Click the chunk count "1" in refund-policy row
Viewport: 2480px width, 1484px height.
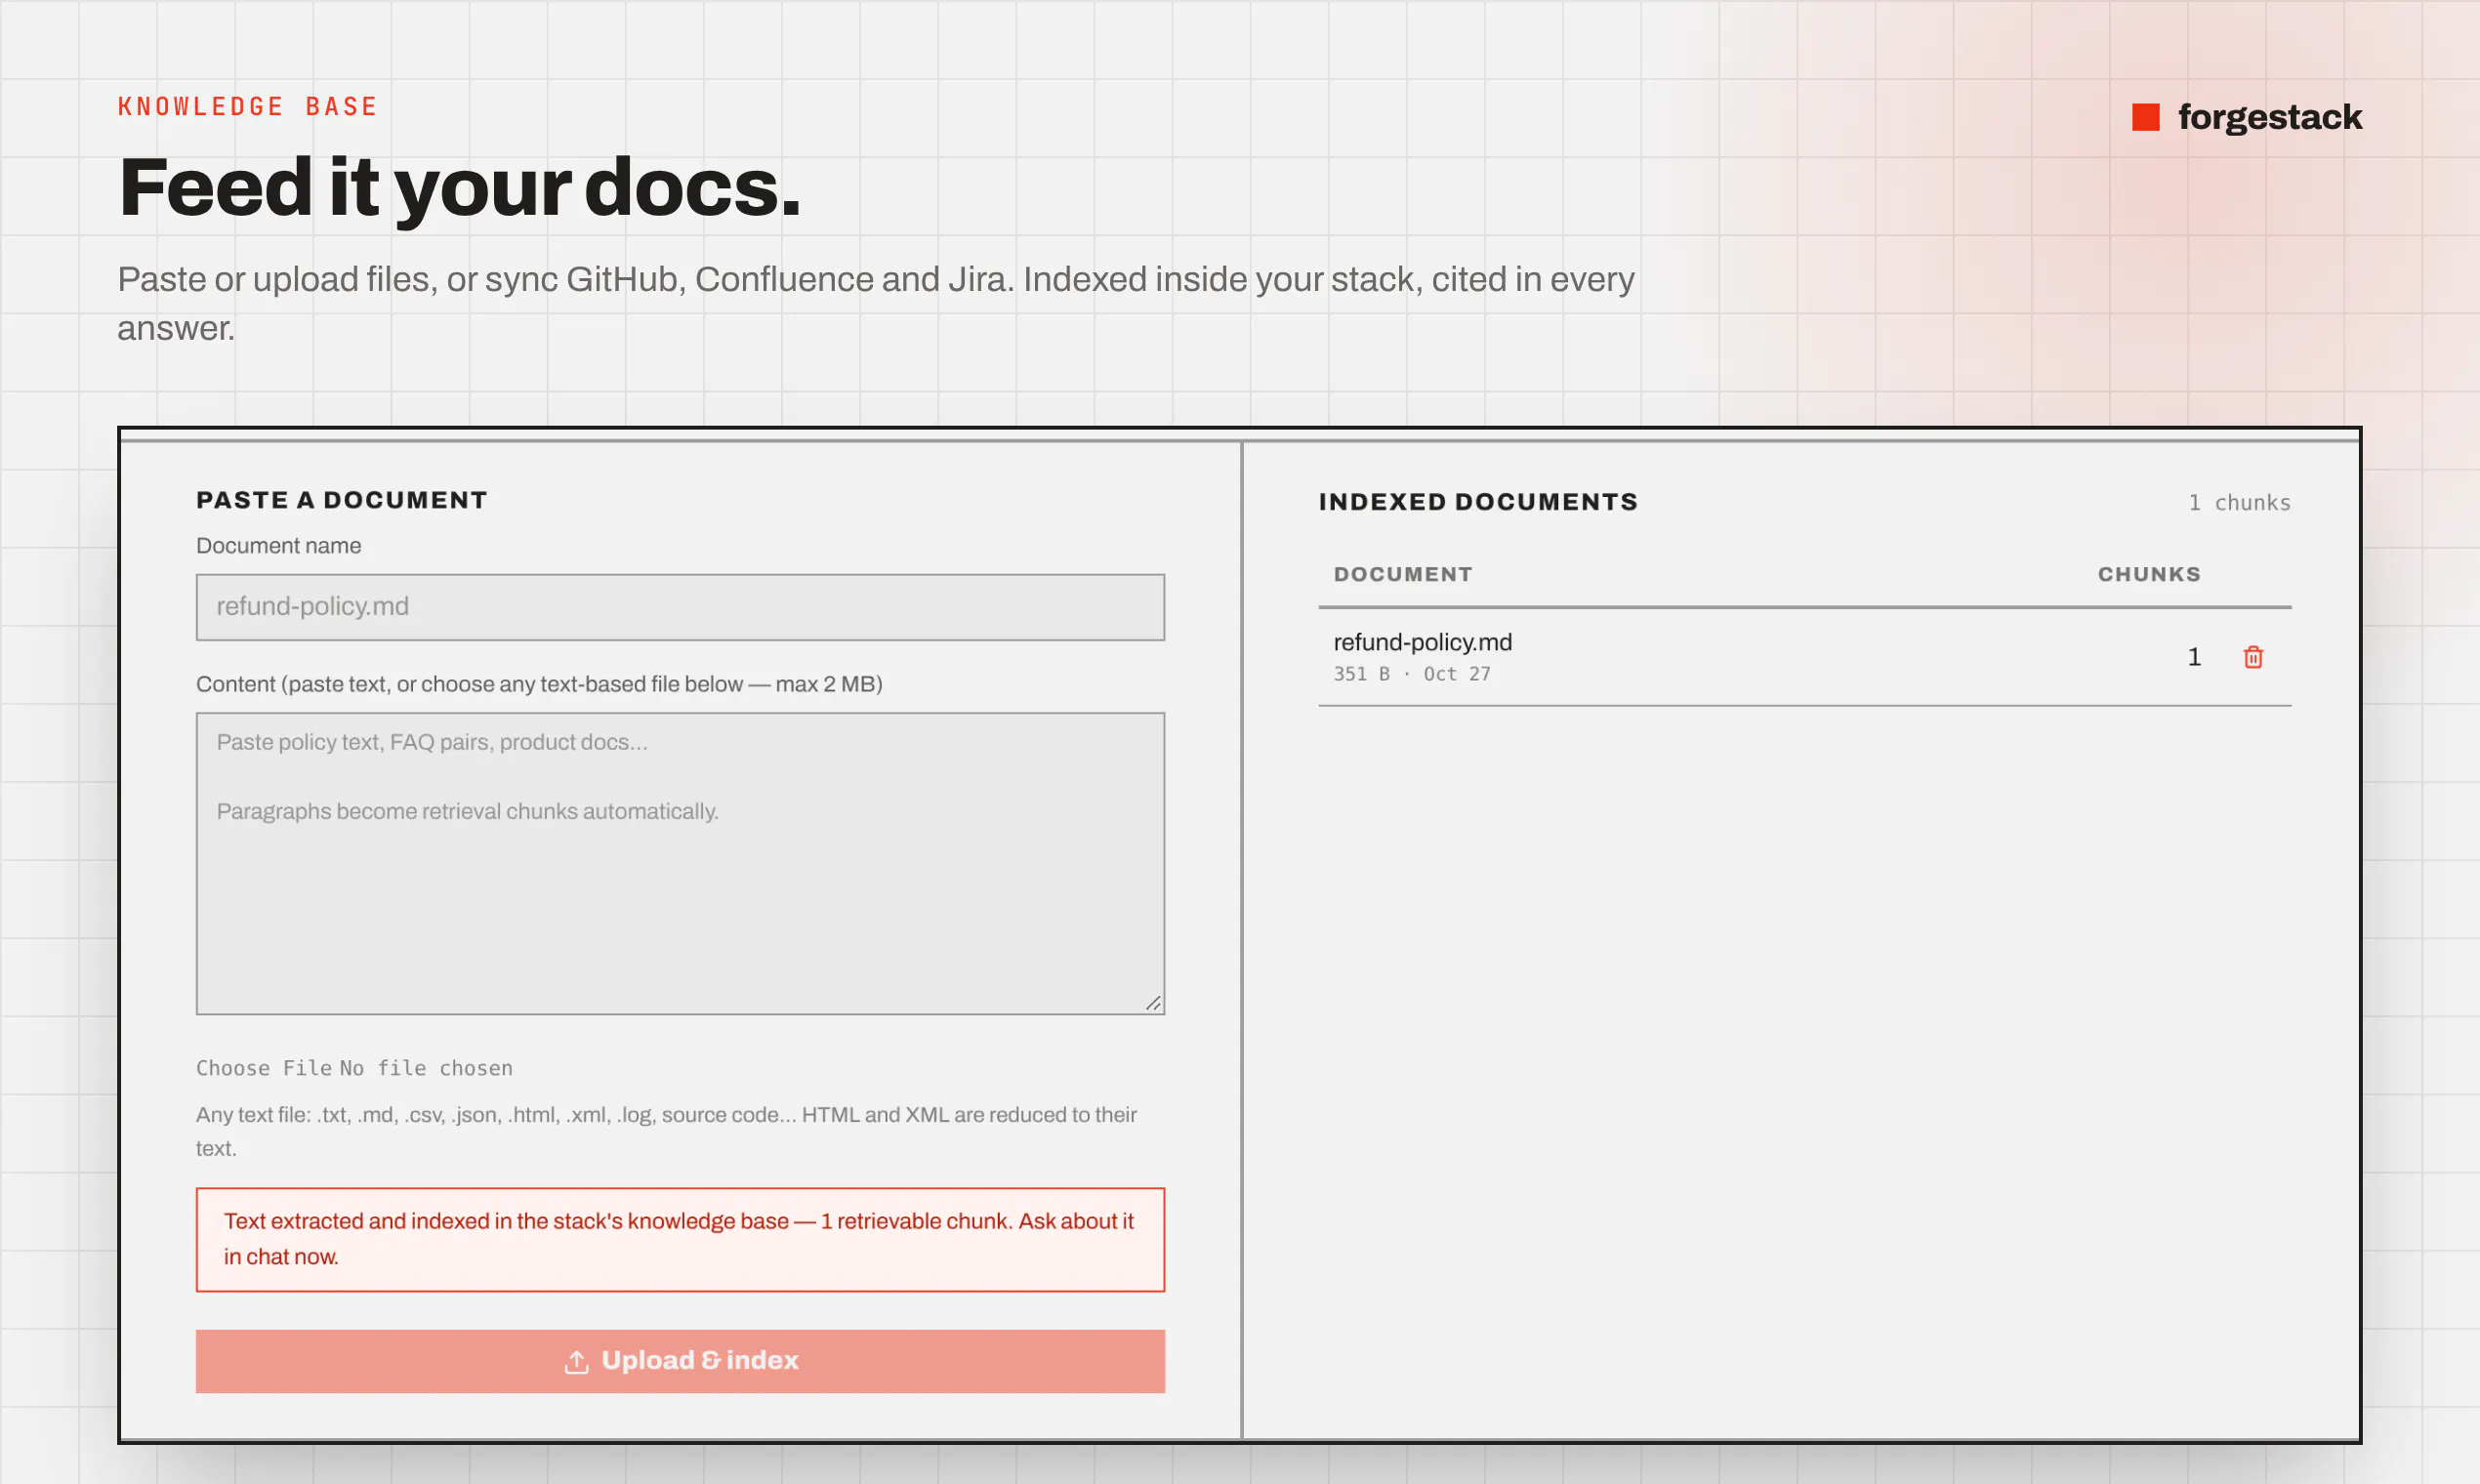2194,657
